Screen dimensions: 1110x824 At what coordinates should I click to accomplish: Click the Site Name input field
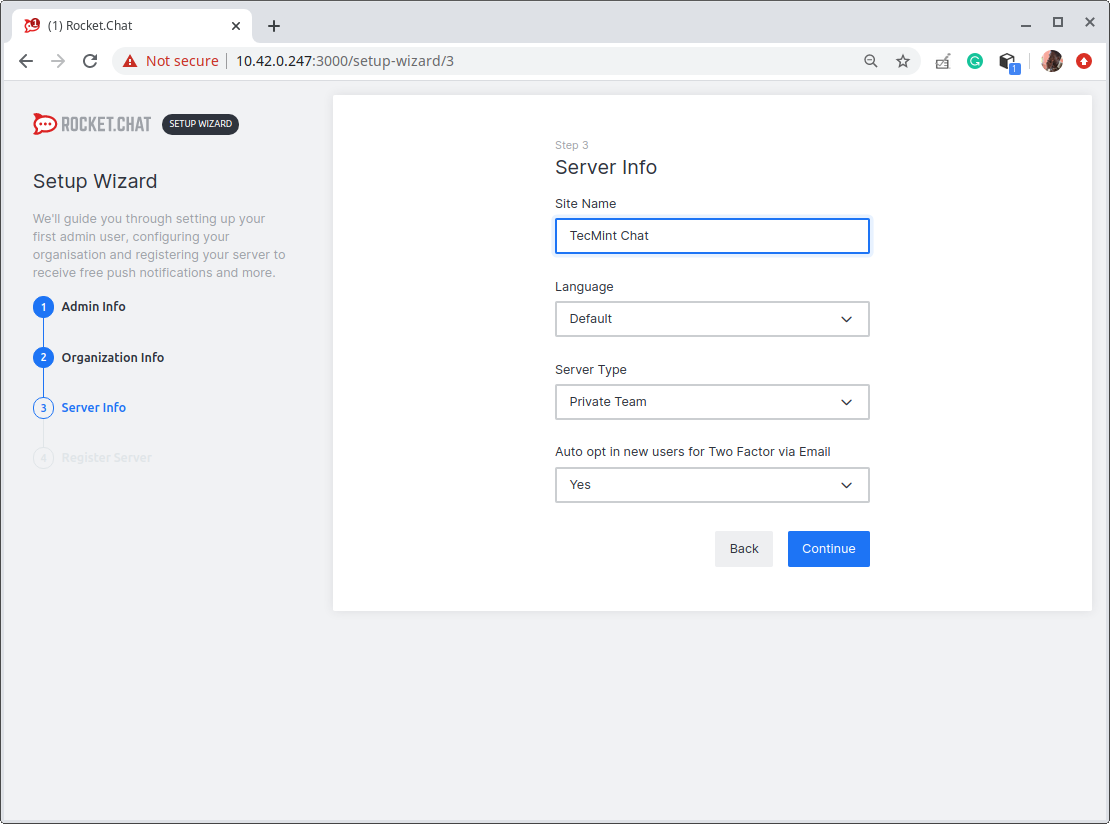point(712,236)
